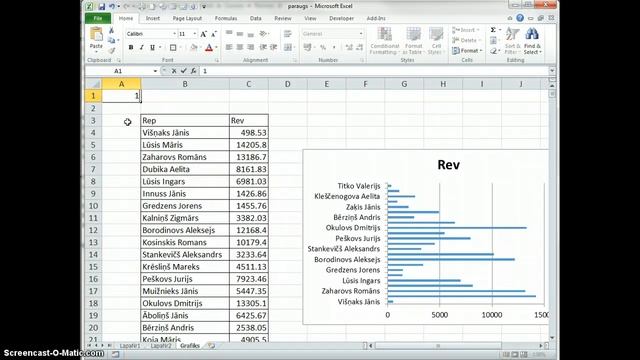
Task: Open Conditional Formatting menu
Action: point(384,40)
